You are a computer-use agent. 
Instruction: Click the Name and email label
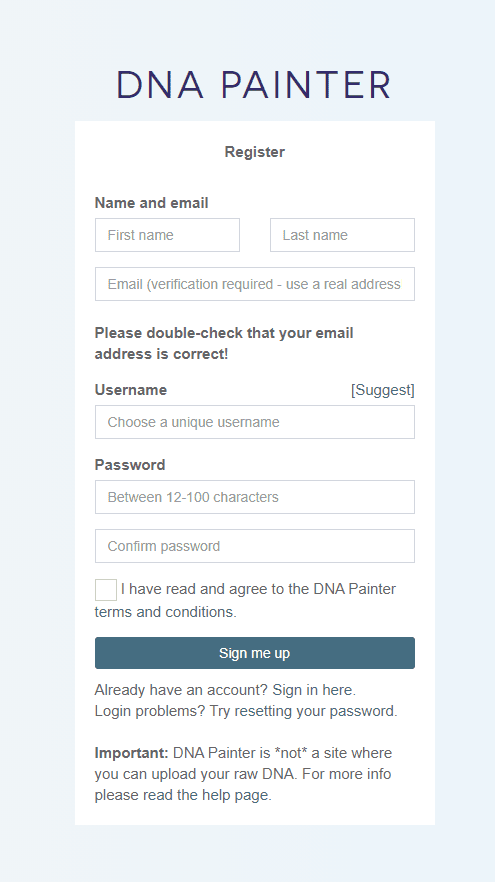point(151,203)
